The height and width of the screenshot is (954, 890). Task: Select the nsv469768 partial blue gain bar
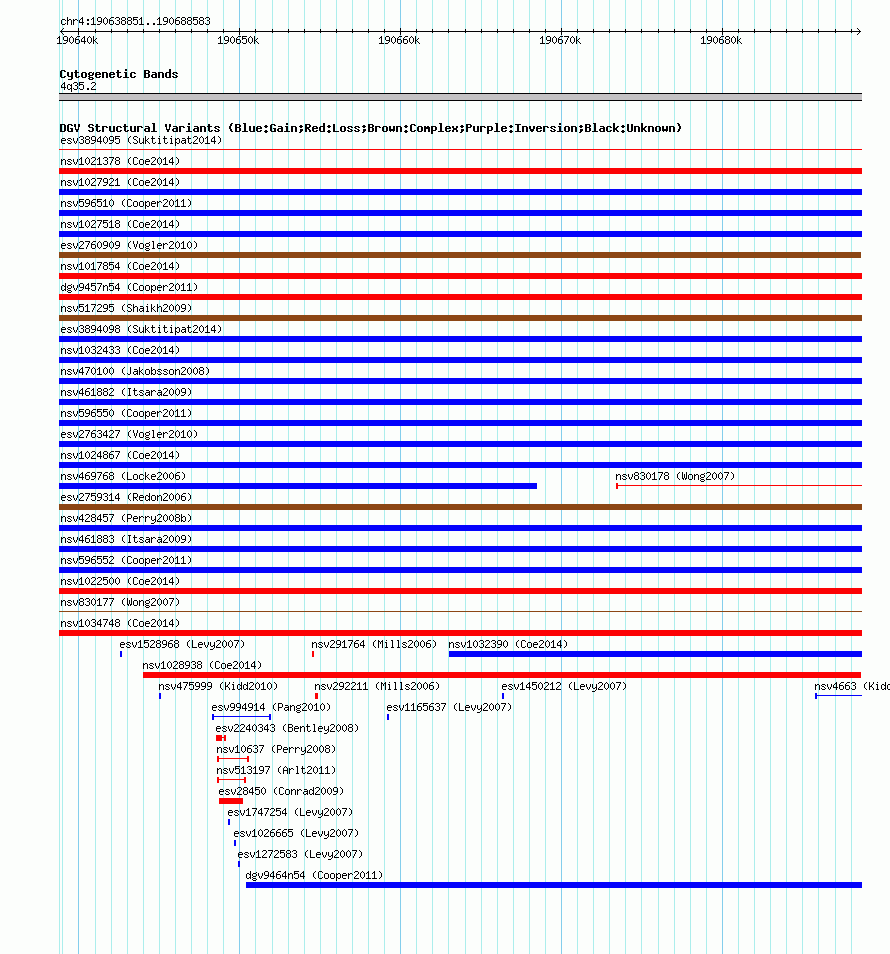point(298,486)
